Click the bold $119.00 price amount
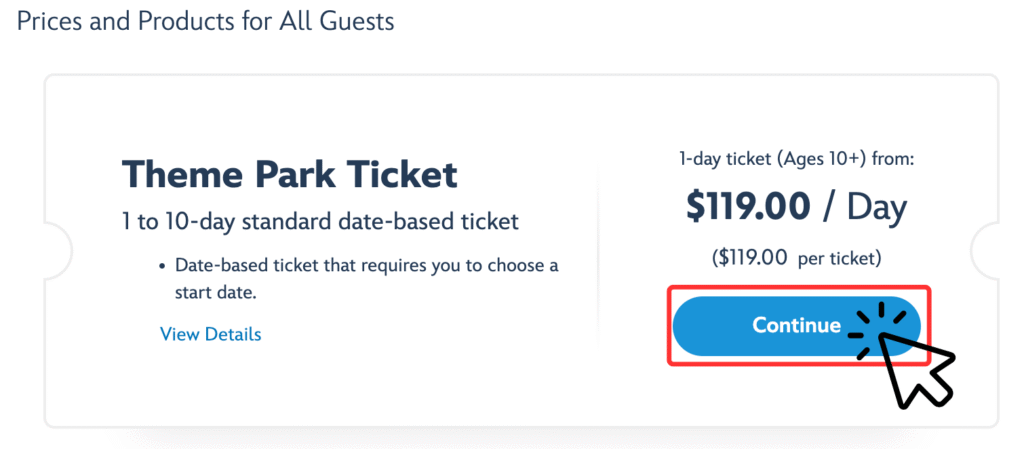The image size is (1024, 449). [748, 208]
